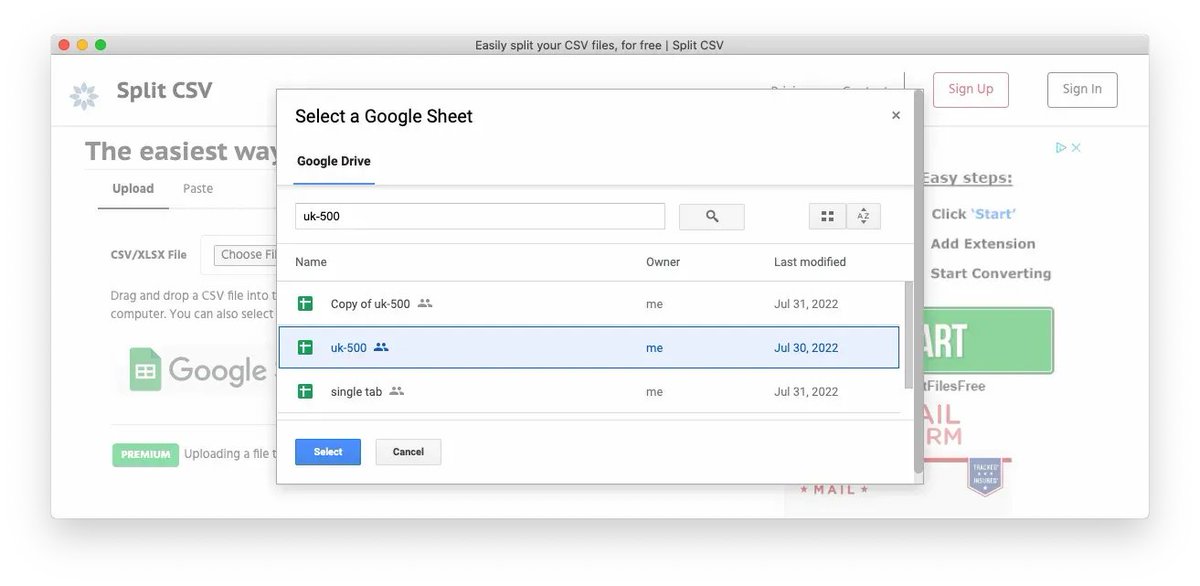This screenshot has width=1200, height=586.
Task: Close the advertisement with its X icon
Action: point(1076,147)
